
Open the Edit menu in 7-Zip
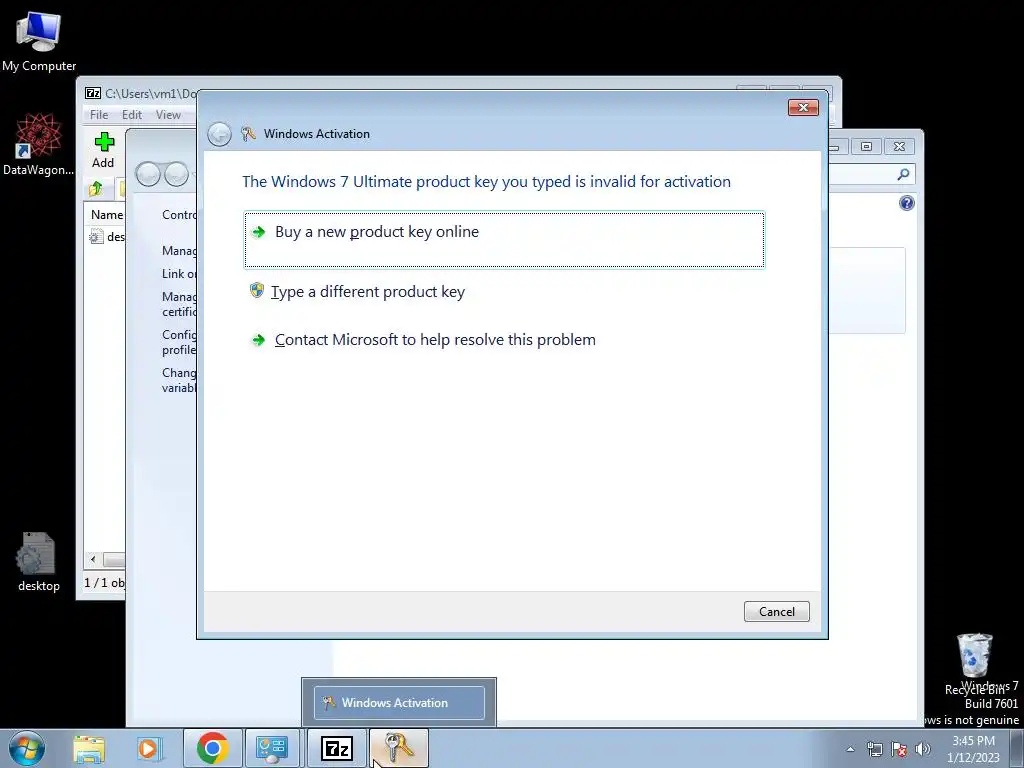pyautogui.click(x=132, y=115)
